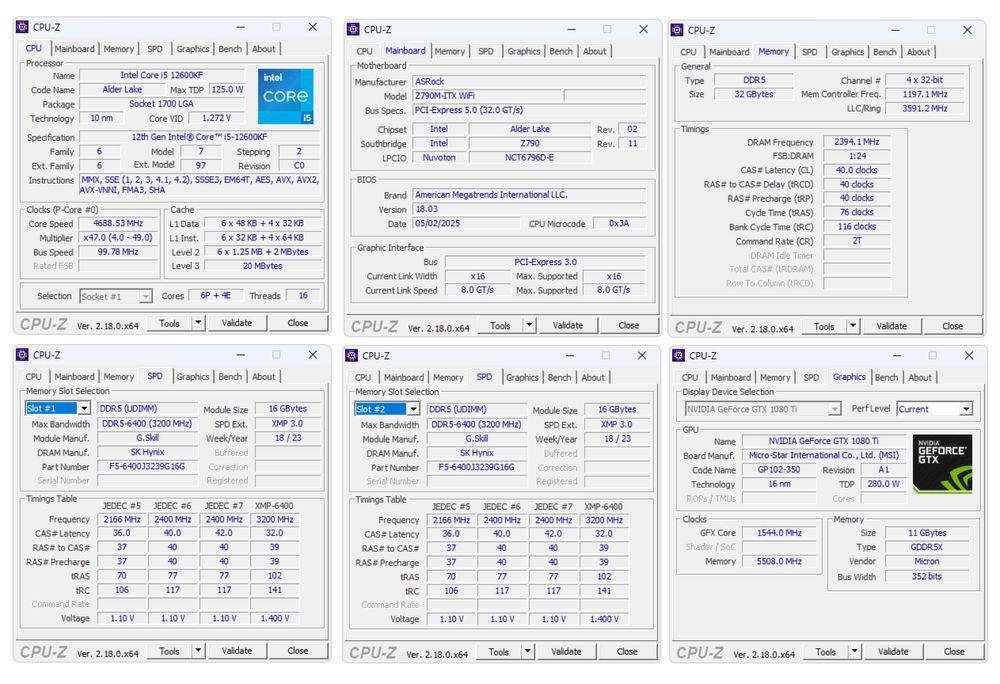Open the Slot #1 memory slot dropdown
Screen dimensions: 1000x684
coord(84,408)
